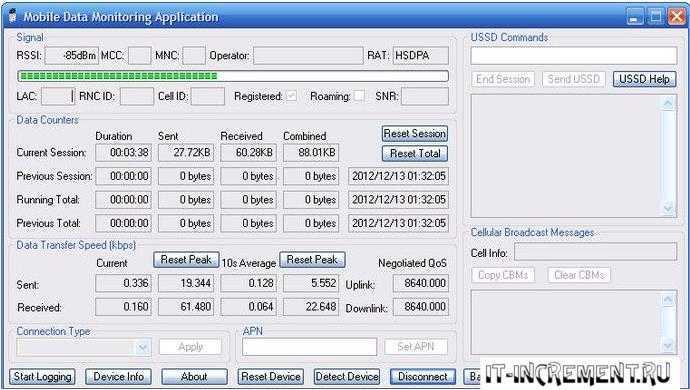Click Current Session duration 00:03:38
Image resolution: width=690 pixels, height=390 pixels.
pos(123,153)
